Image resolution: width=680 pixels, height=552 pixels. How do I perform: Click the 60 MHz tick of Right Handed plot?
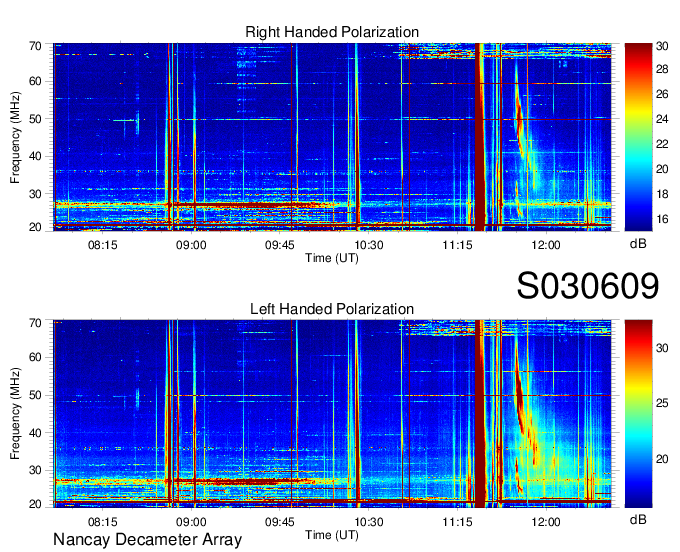[35, 82]
